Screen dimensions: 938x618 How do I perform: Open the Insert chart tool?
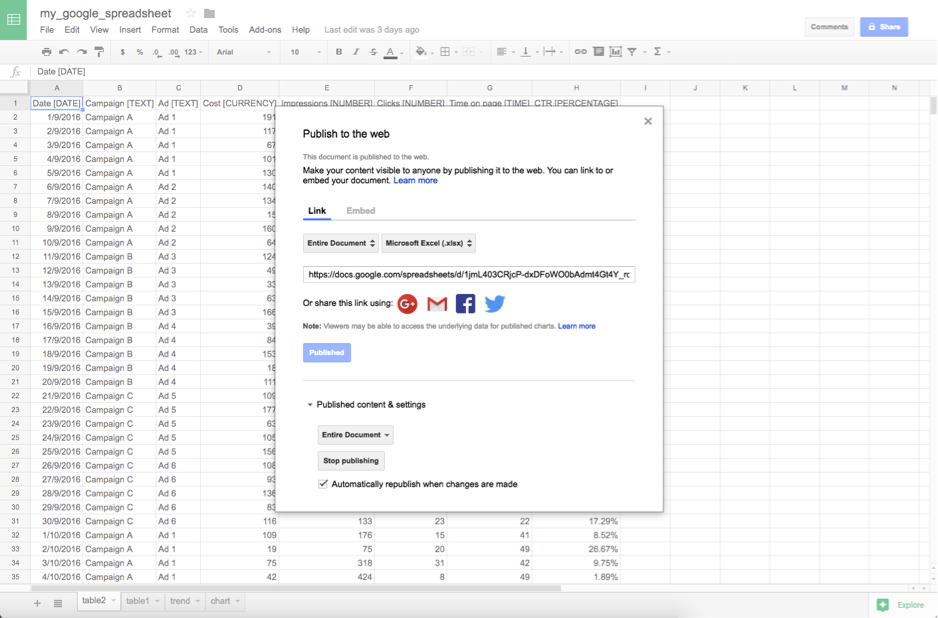tap(617, 51)
